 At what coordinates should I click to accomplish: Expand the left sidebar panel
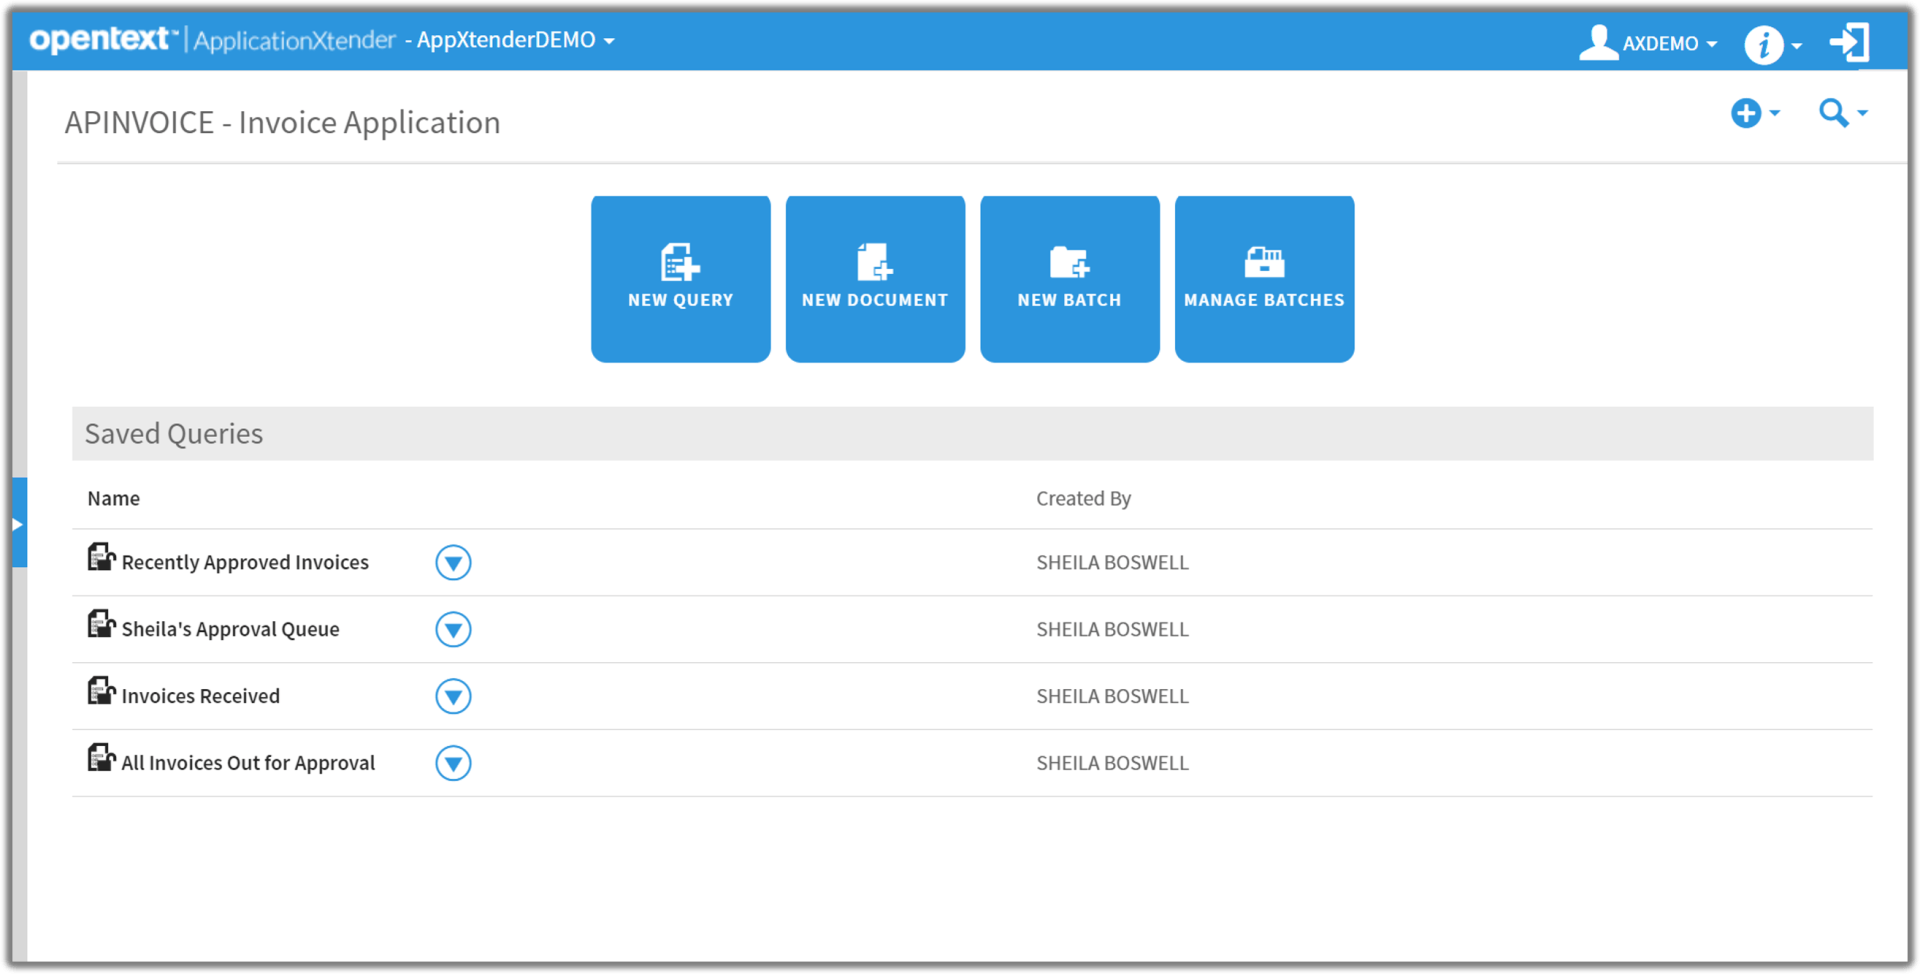point(19,523)
